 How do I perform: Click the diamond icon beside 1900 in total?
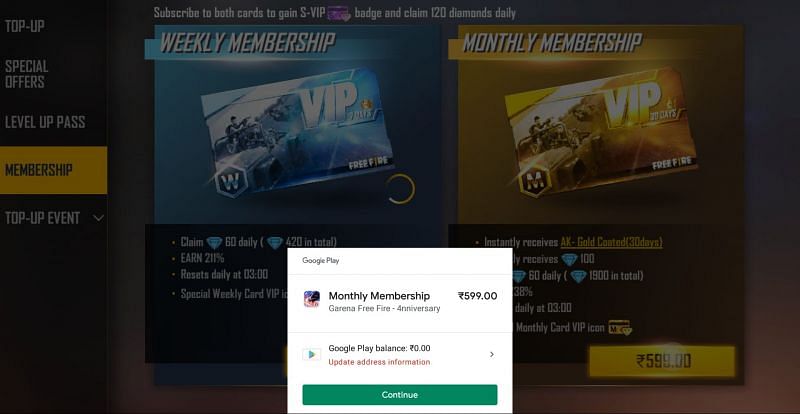pos(579,277)
